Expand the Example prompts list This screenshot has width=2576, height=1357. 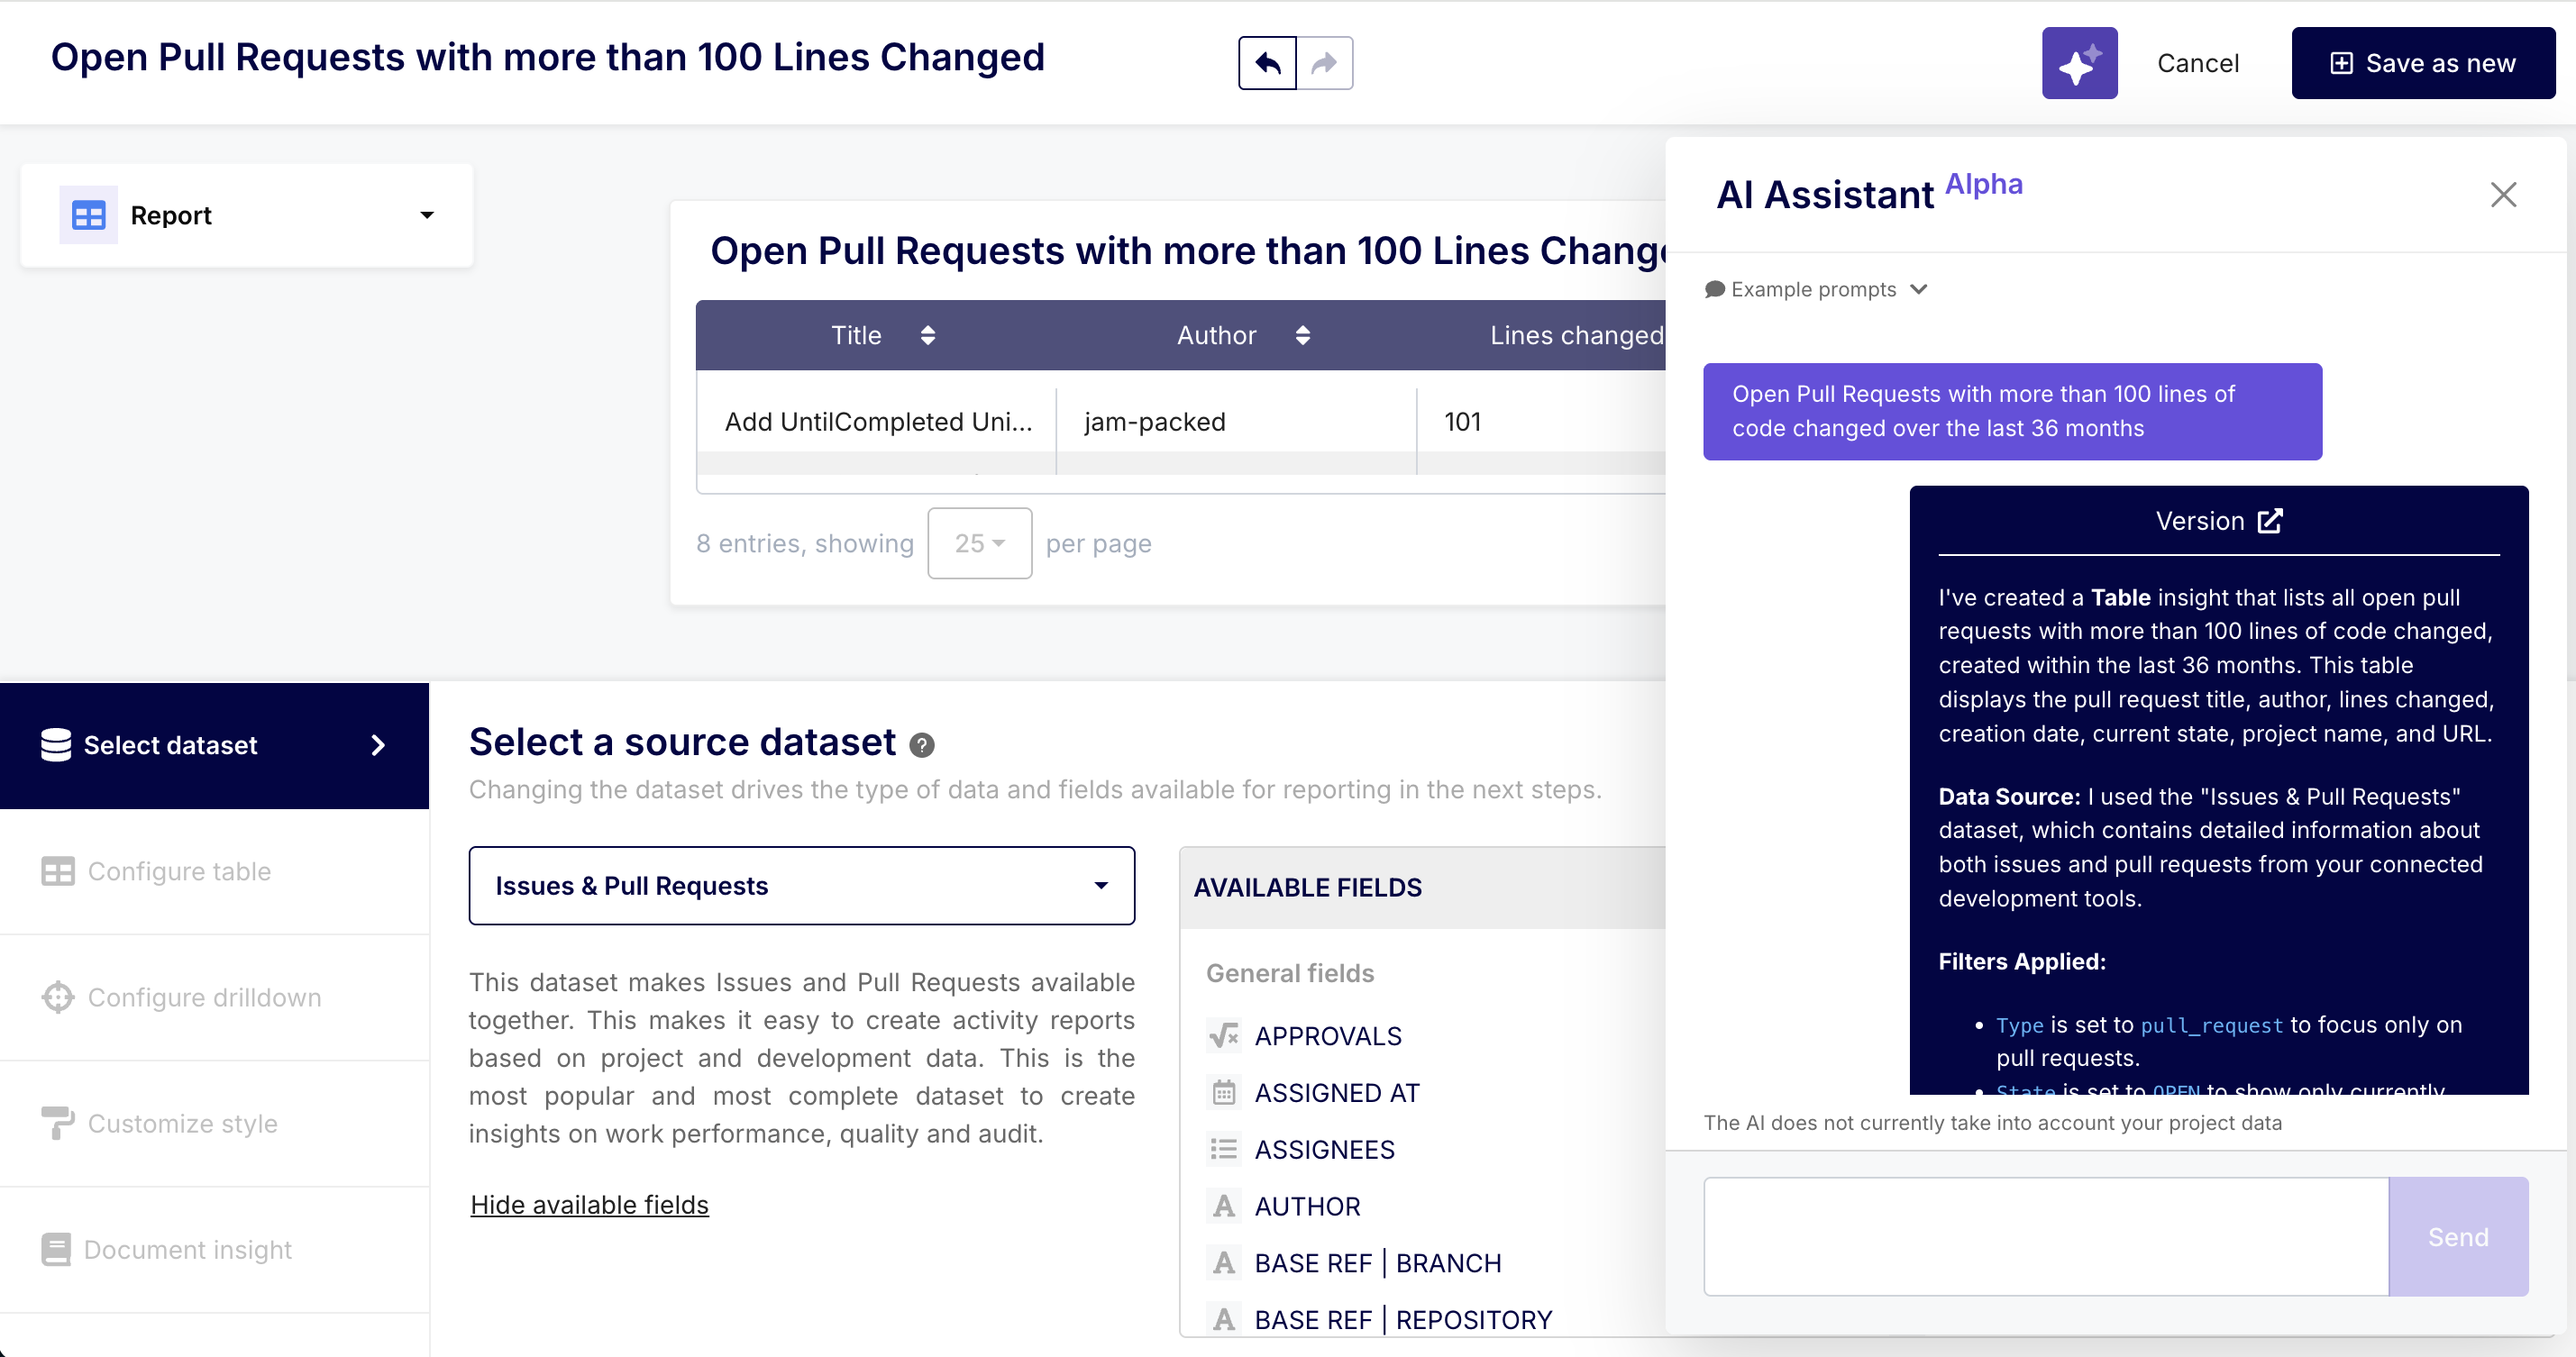pos(1815,289)
